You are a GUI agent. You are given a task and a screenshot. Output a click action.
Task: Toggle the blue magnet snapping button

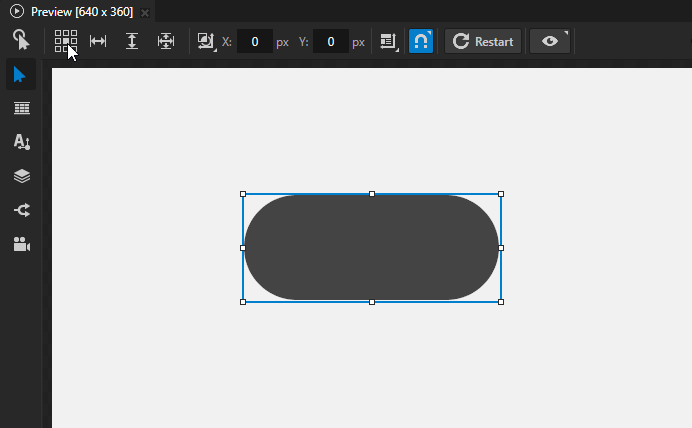[421, 41]
